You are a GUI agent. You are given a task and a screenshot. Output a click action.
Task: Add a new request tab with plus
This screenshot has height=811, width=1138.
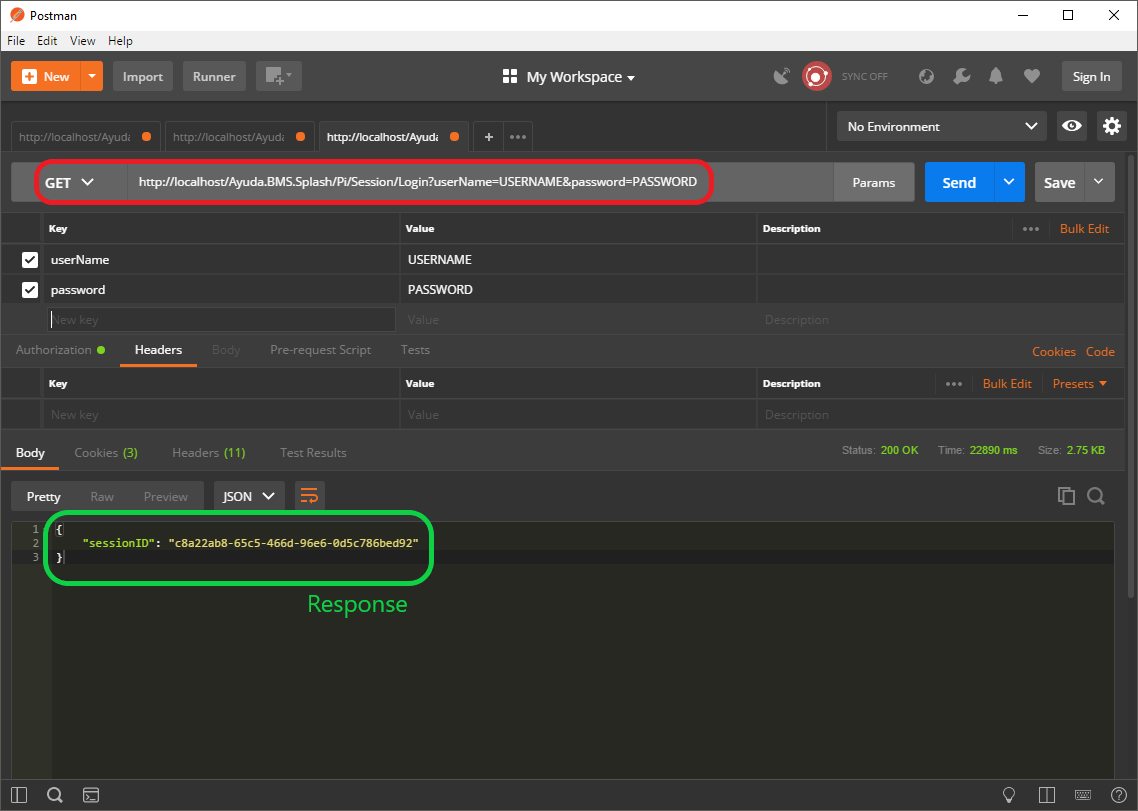pyautogui.click(x=488, y=136)
